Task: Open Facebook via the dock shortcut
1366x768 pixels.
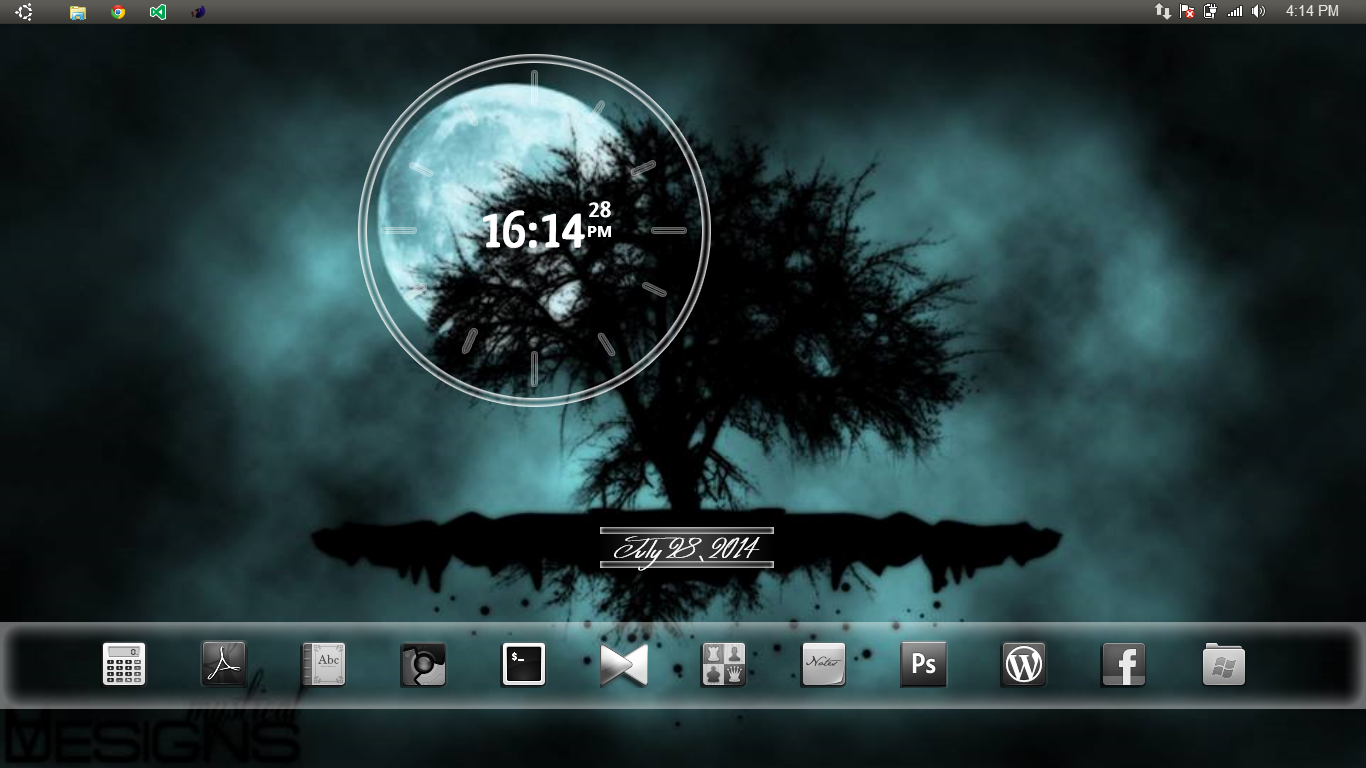Action: pos(1122,664)
